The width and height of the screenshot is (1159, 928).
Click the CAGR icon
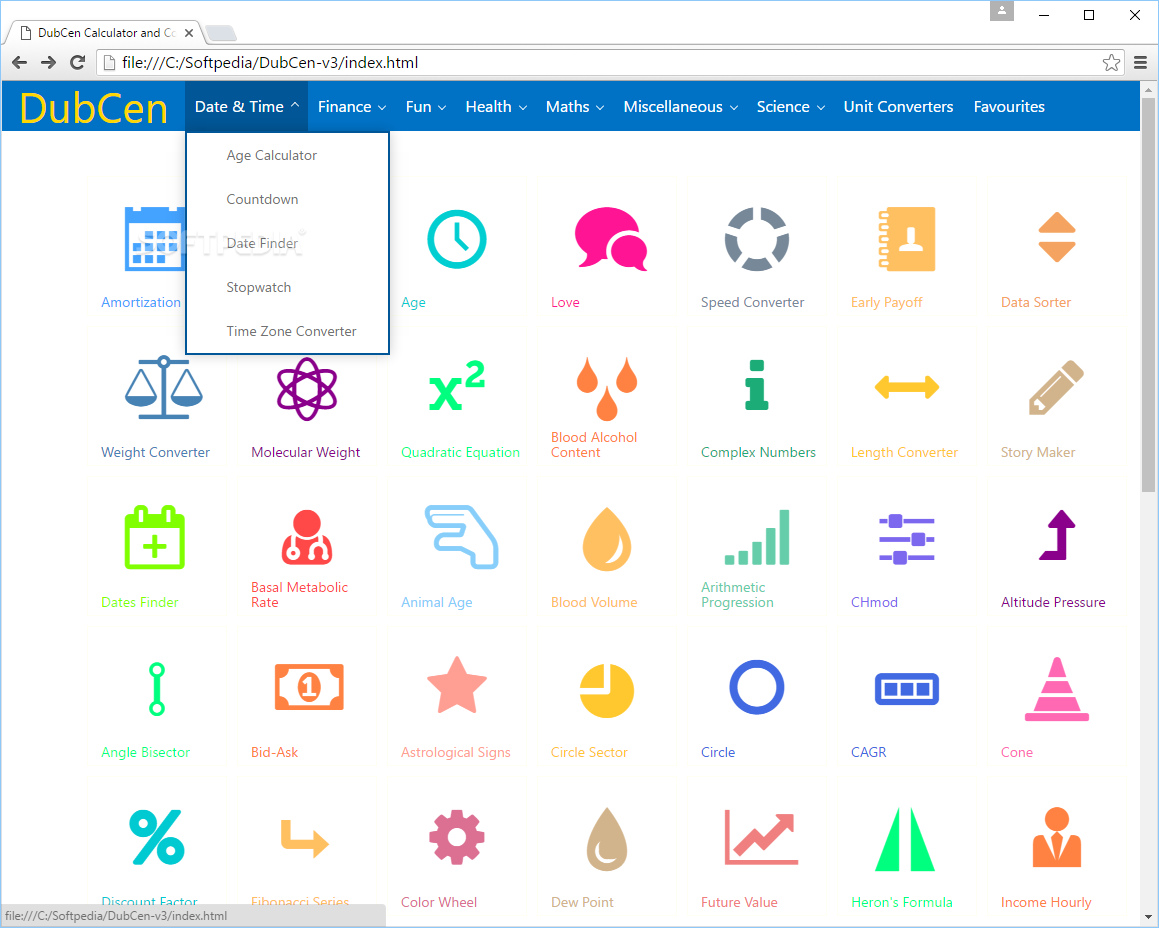coord(907,689)
